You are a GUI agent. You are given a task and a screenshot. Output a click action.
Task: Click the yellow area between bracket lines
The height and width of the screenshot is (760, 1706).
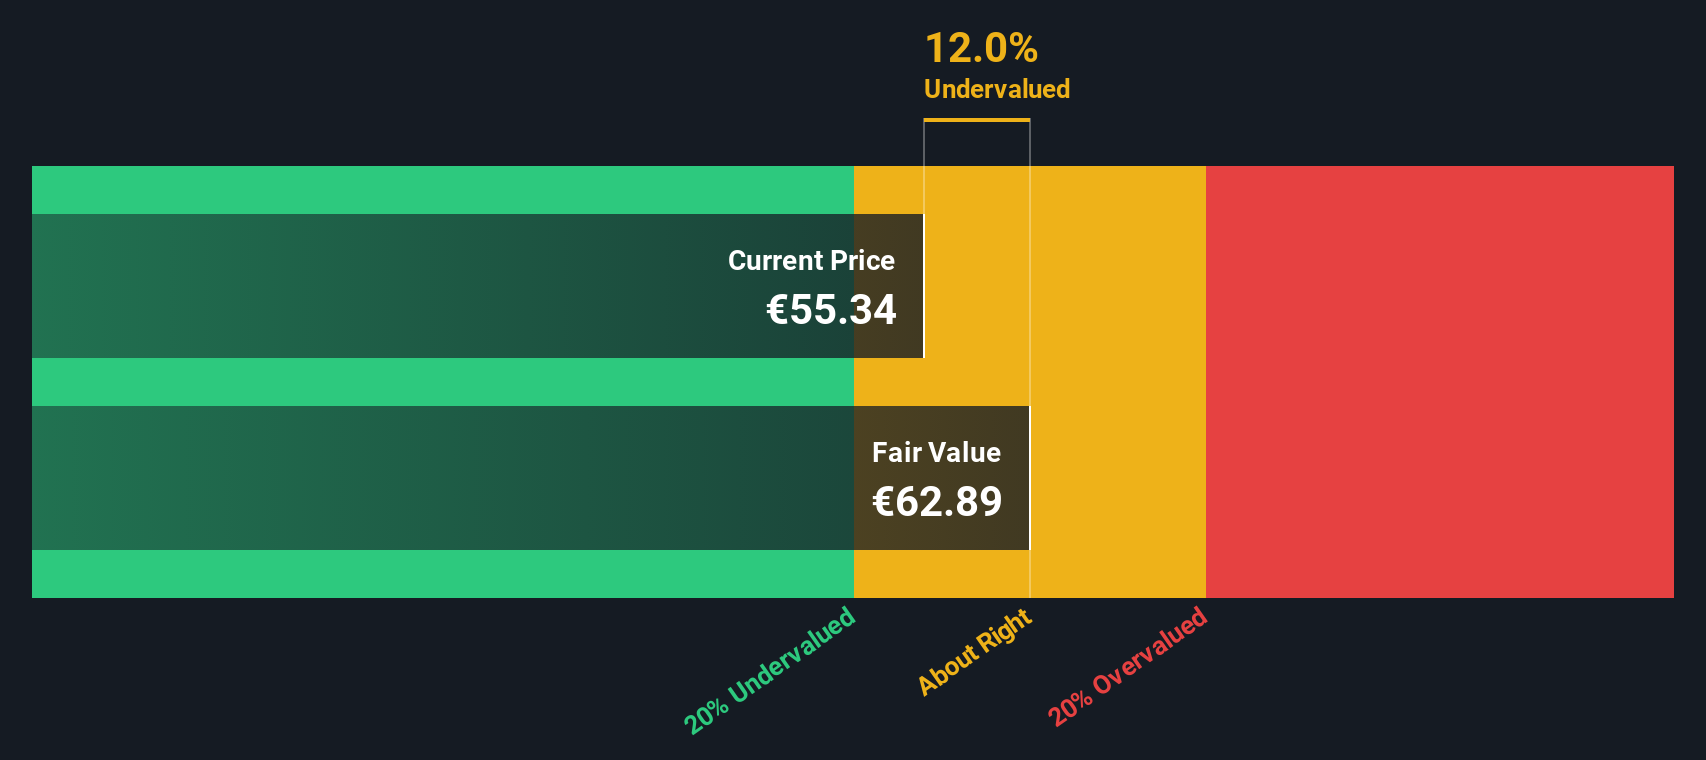(977, 190)
